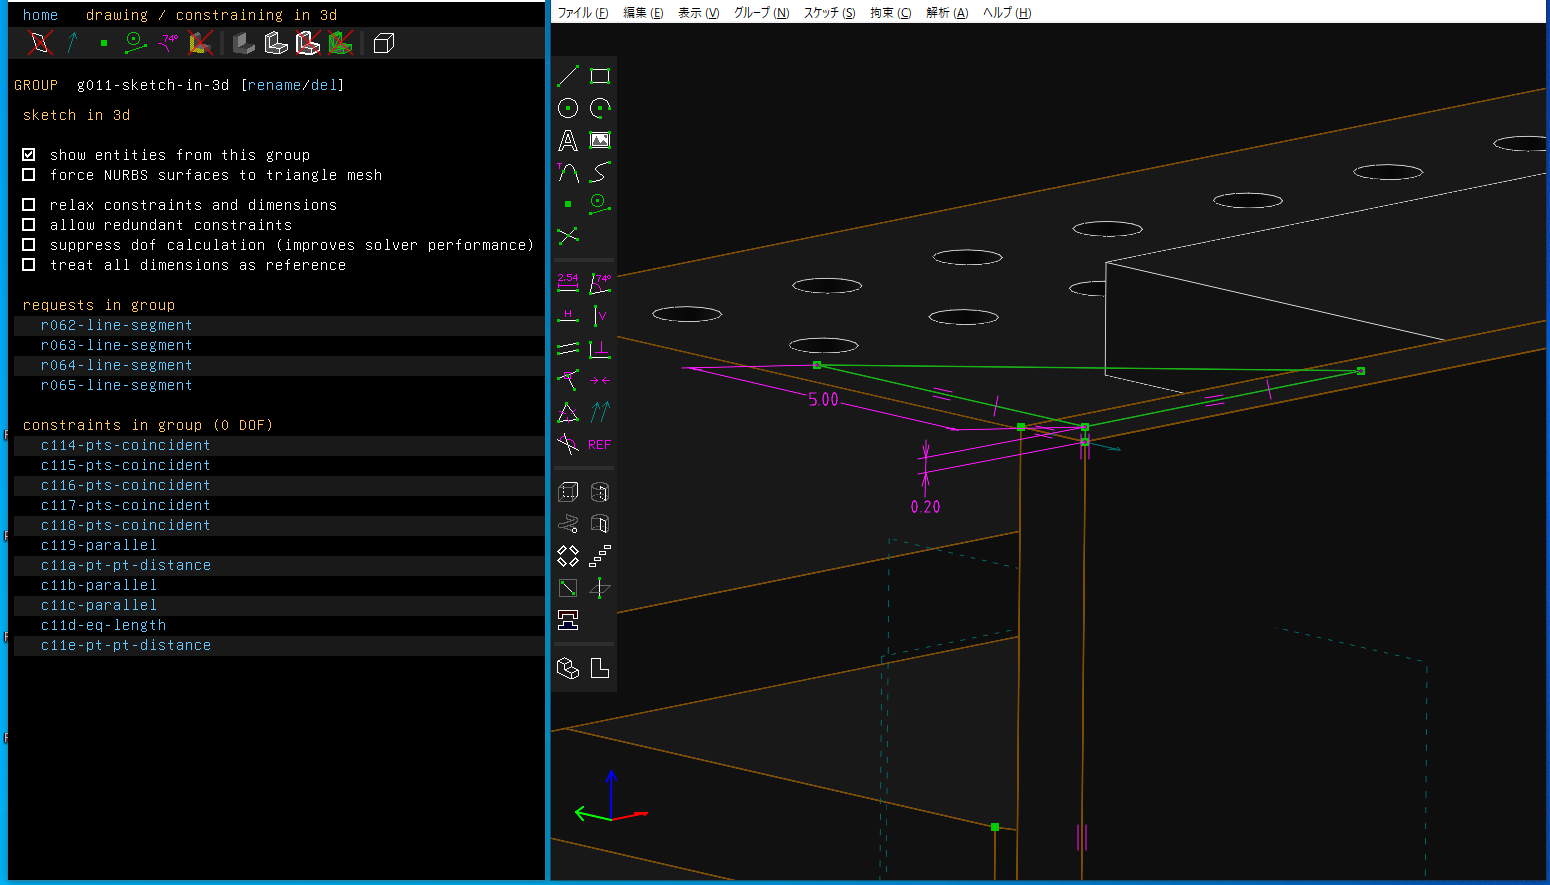Enable force NURBS surfaces to triangle mesh

[29, 175]
